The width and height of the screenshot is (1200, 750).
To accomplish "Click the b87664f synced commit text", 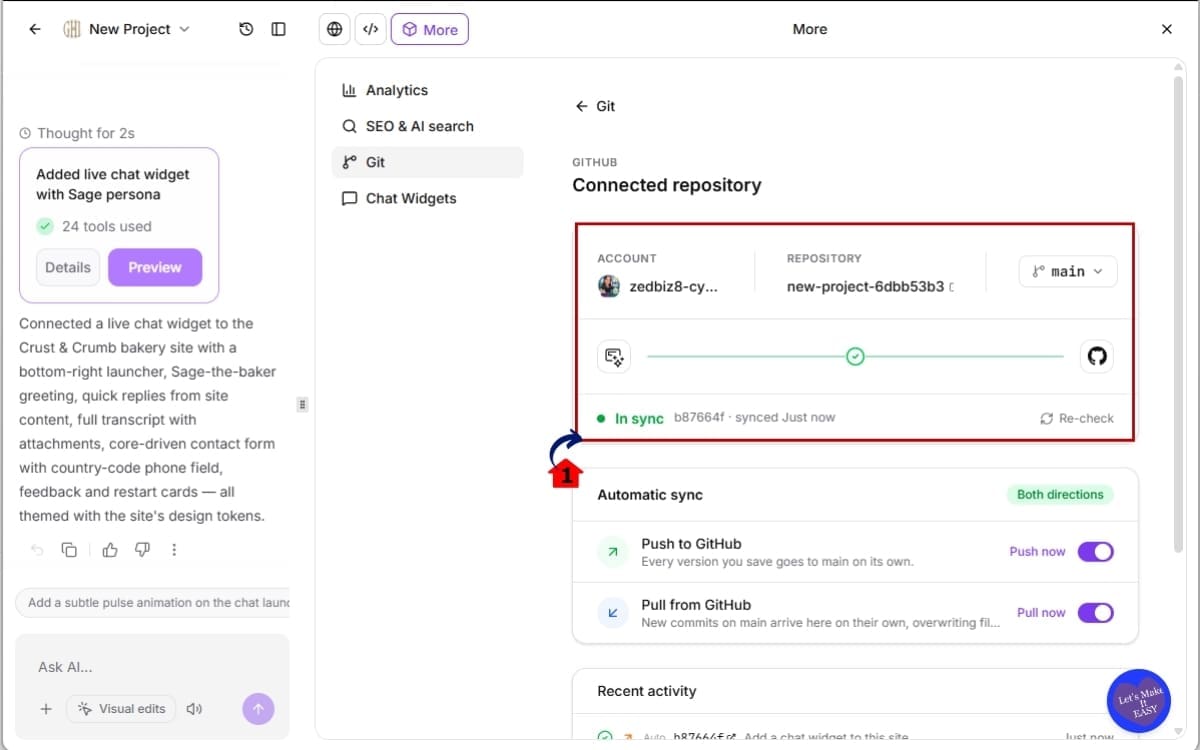I will tap(754, 417).
